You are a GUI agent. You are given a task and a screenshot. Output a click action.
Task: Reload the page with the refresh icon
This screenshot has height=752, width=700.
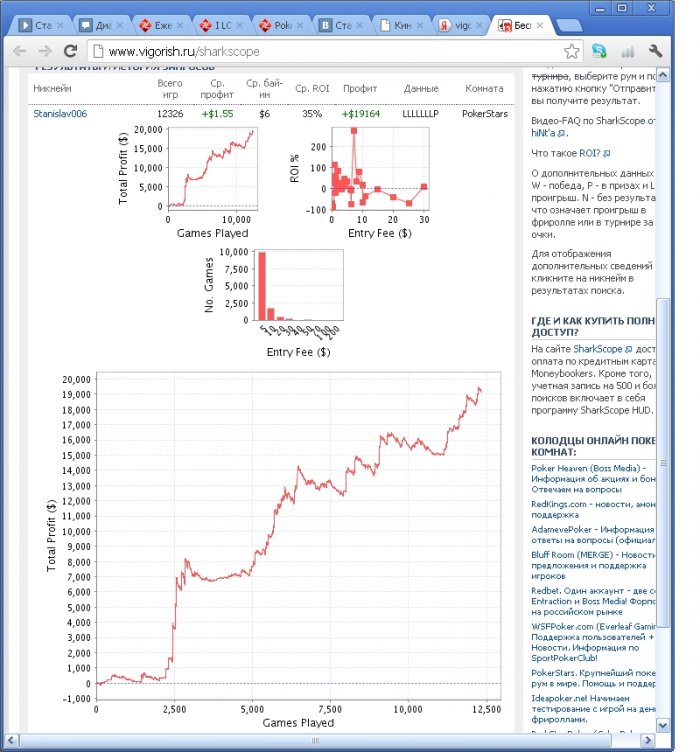[70, 51]
